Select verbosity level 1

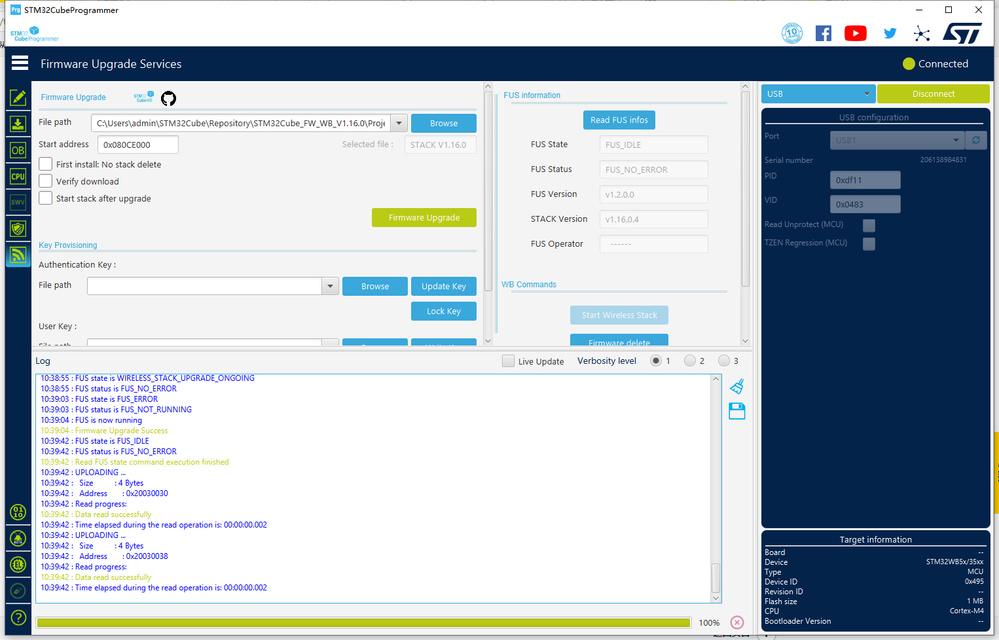(656, 360)
